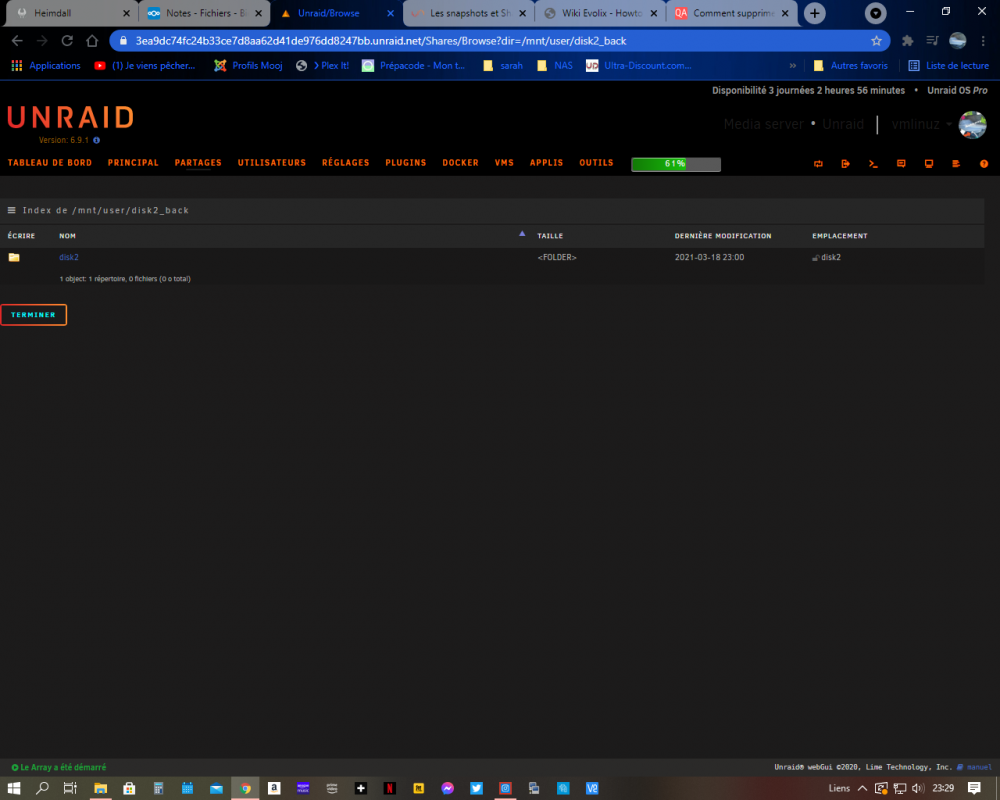Sort by Dernière modification column
Screen dimensions: 1000x800
point(723,236)
